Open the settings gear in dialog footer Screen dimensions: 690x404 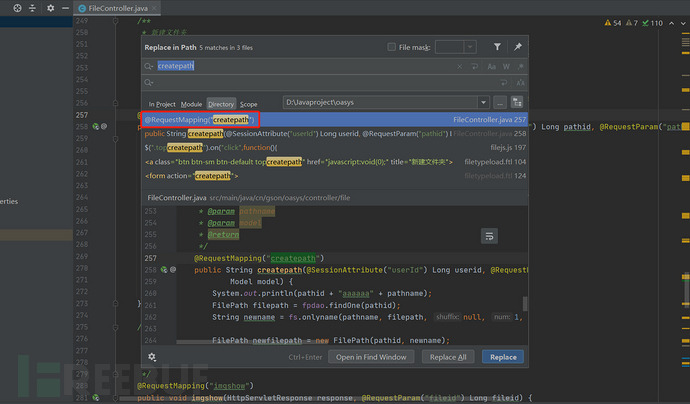tap(152, 356)
